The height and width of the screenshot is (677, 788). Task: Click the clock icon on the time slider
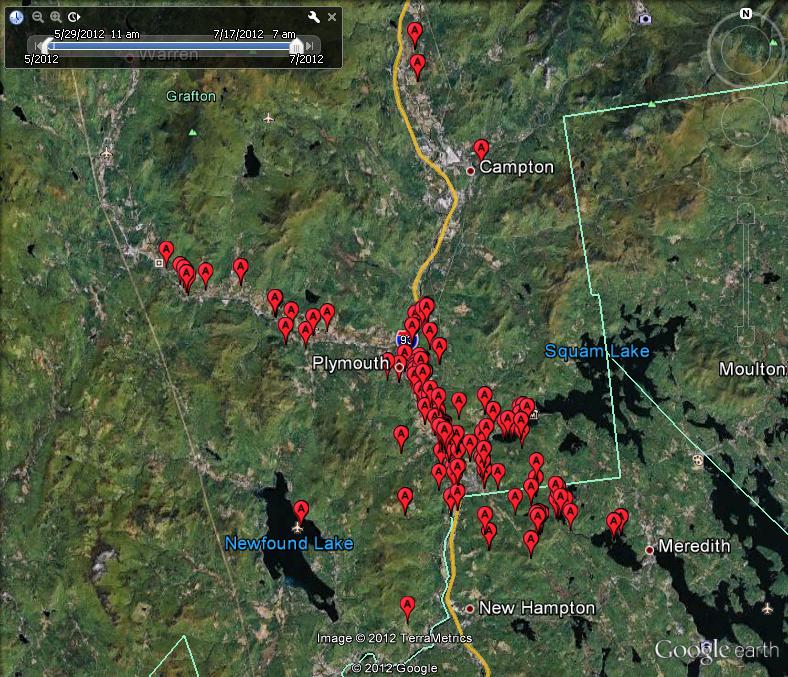pyautogui.click(x=16, y=17)
